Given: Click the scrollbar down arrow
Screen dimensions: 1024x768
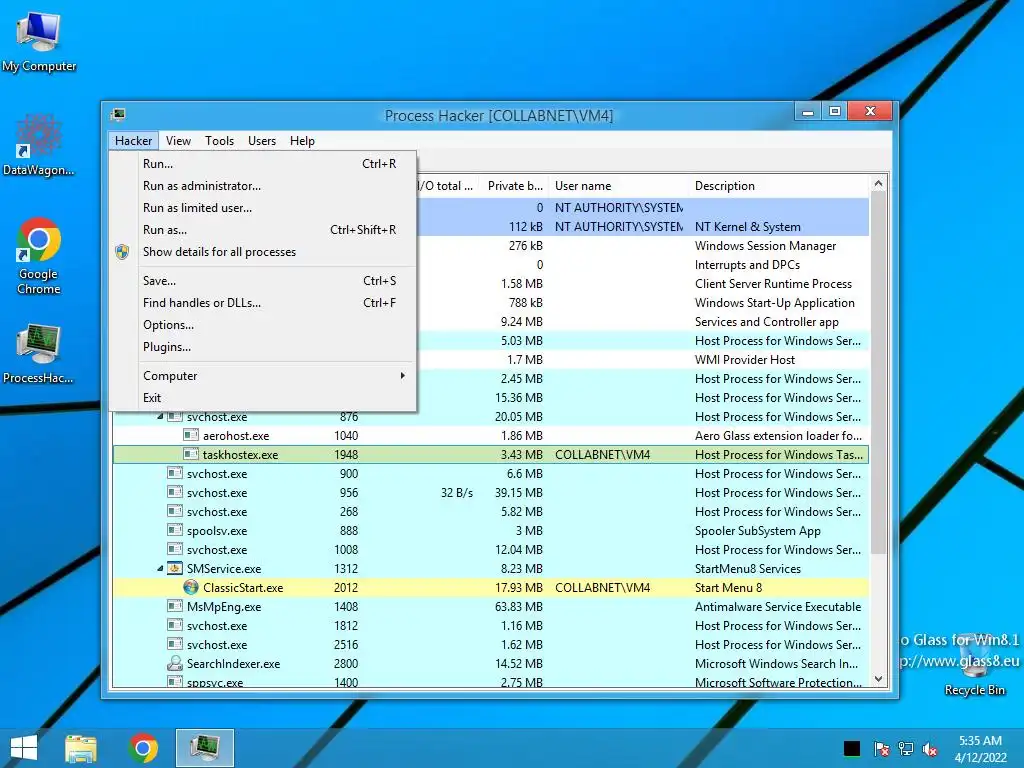Looking at the screenshot, I should coord(878,679).
